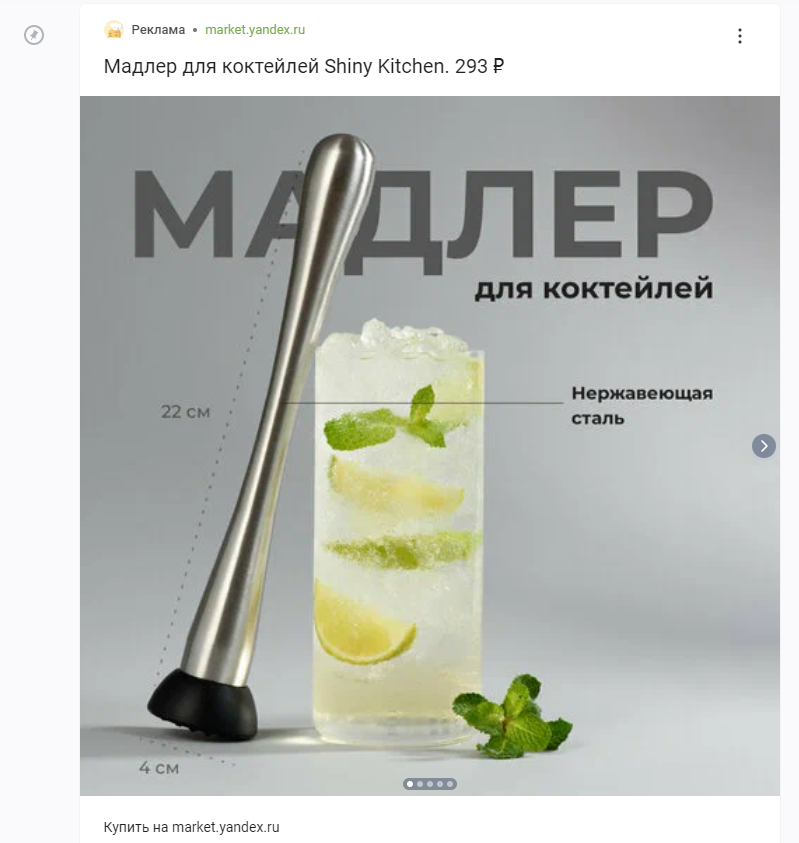This screenshot has width=799, height=843.
Task: Select the second carousel indicator dot
Action: click(x=420, y=784)
